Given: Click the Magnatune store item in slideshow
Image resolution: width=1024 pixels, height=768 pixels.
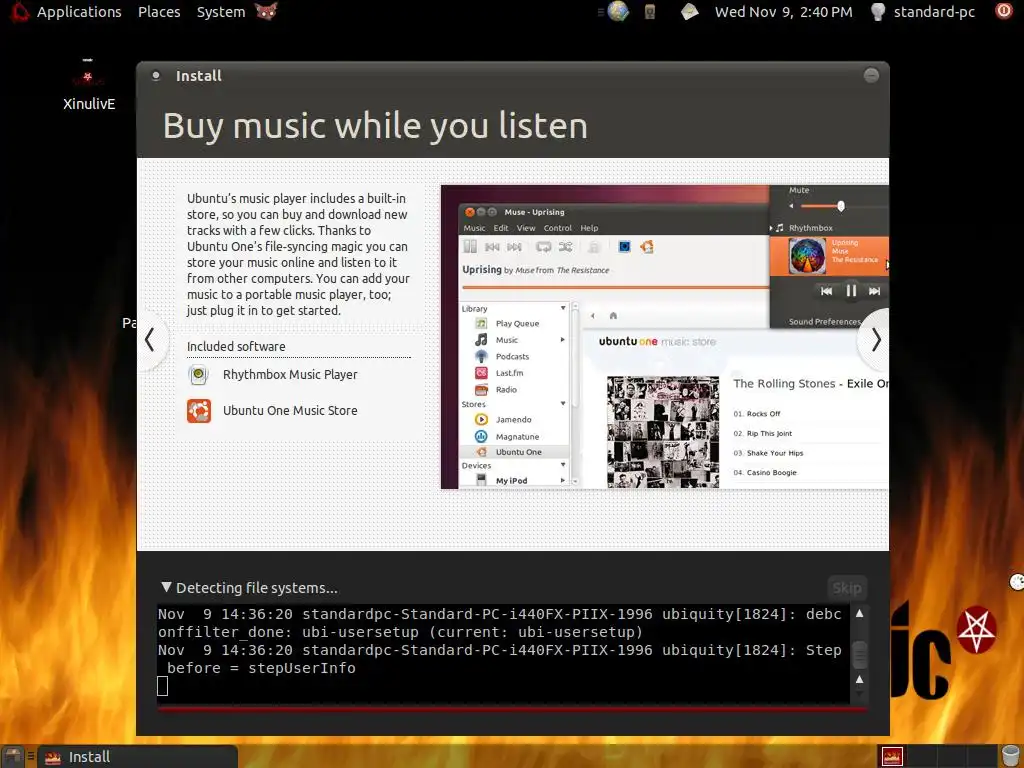Looking at the screenshot, I should coord(517,436).
